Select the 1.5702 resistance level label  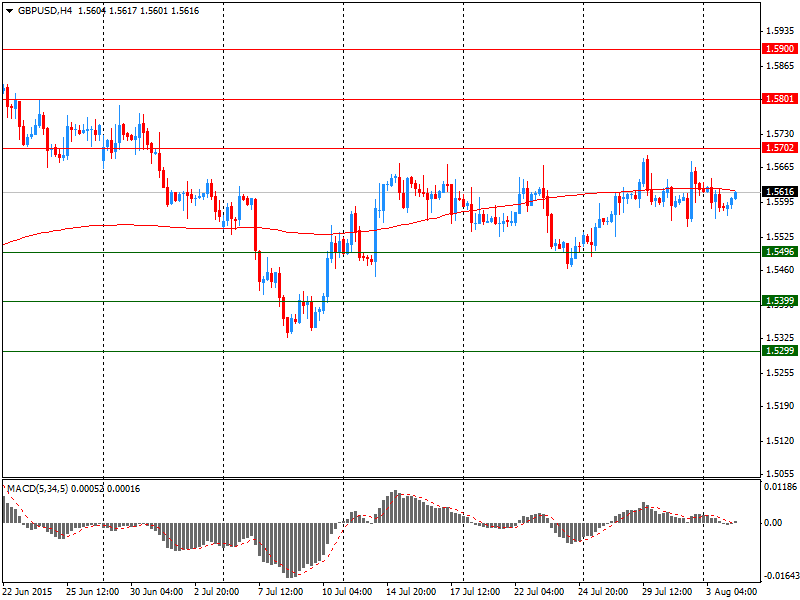pyautogui.click(x=780, y=148)
